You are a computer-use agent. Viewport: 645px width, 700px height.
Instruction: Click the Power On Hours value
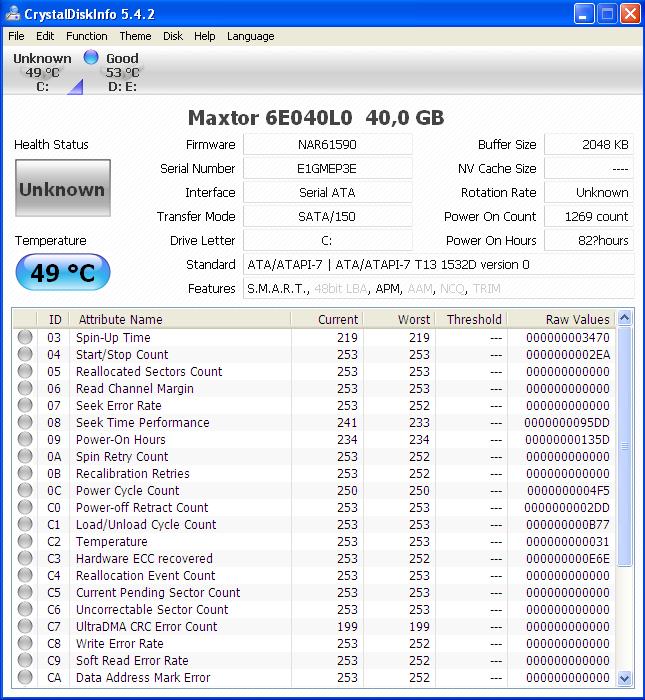(x=589, y=241)
